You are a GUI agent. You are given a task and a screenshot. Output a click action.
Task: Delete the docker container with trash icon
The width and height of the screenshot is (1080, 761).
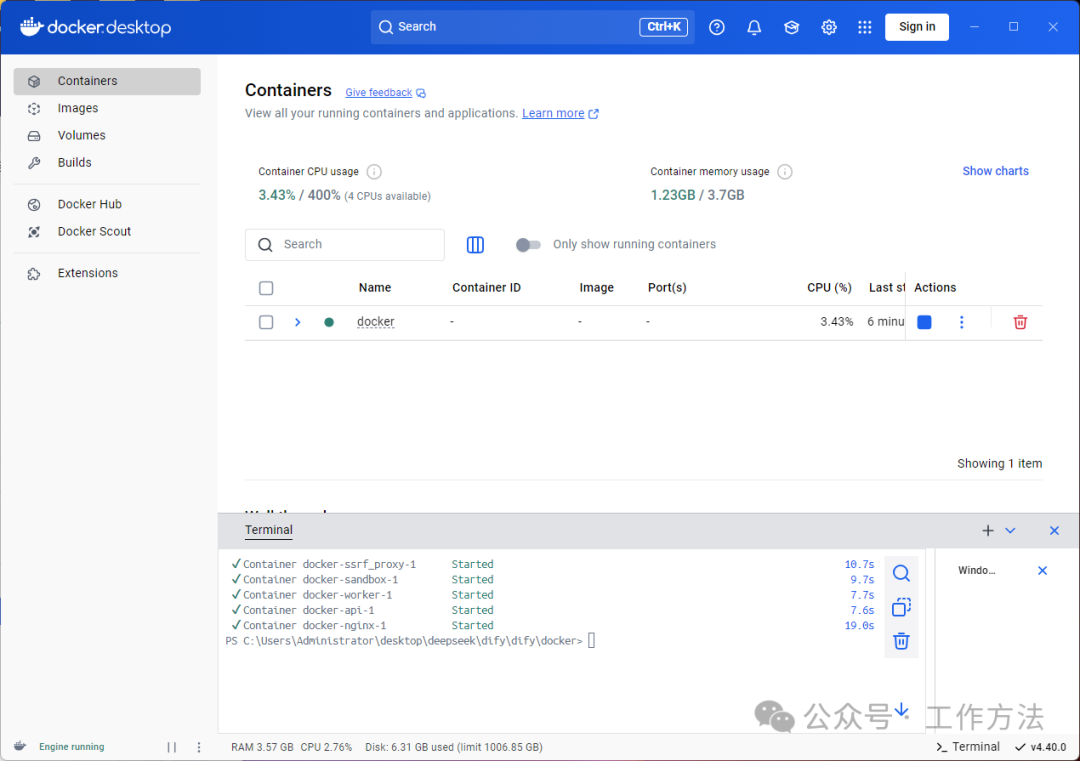click(x=1020, y=322)
